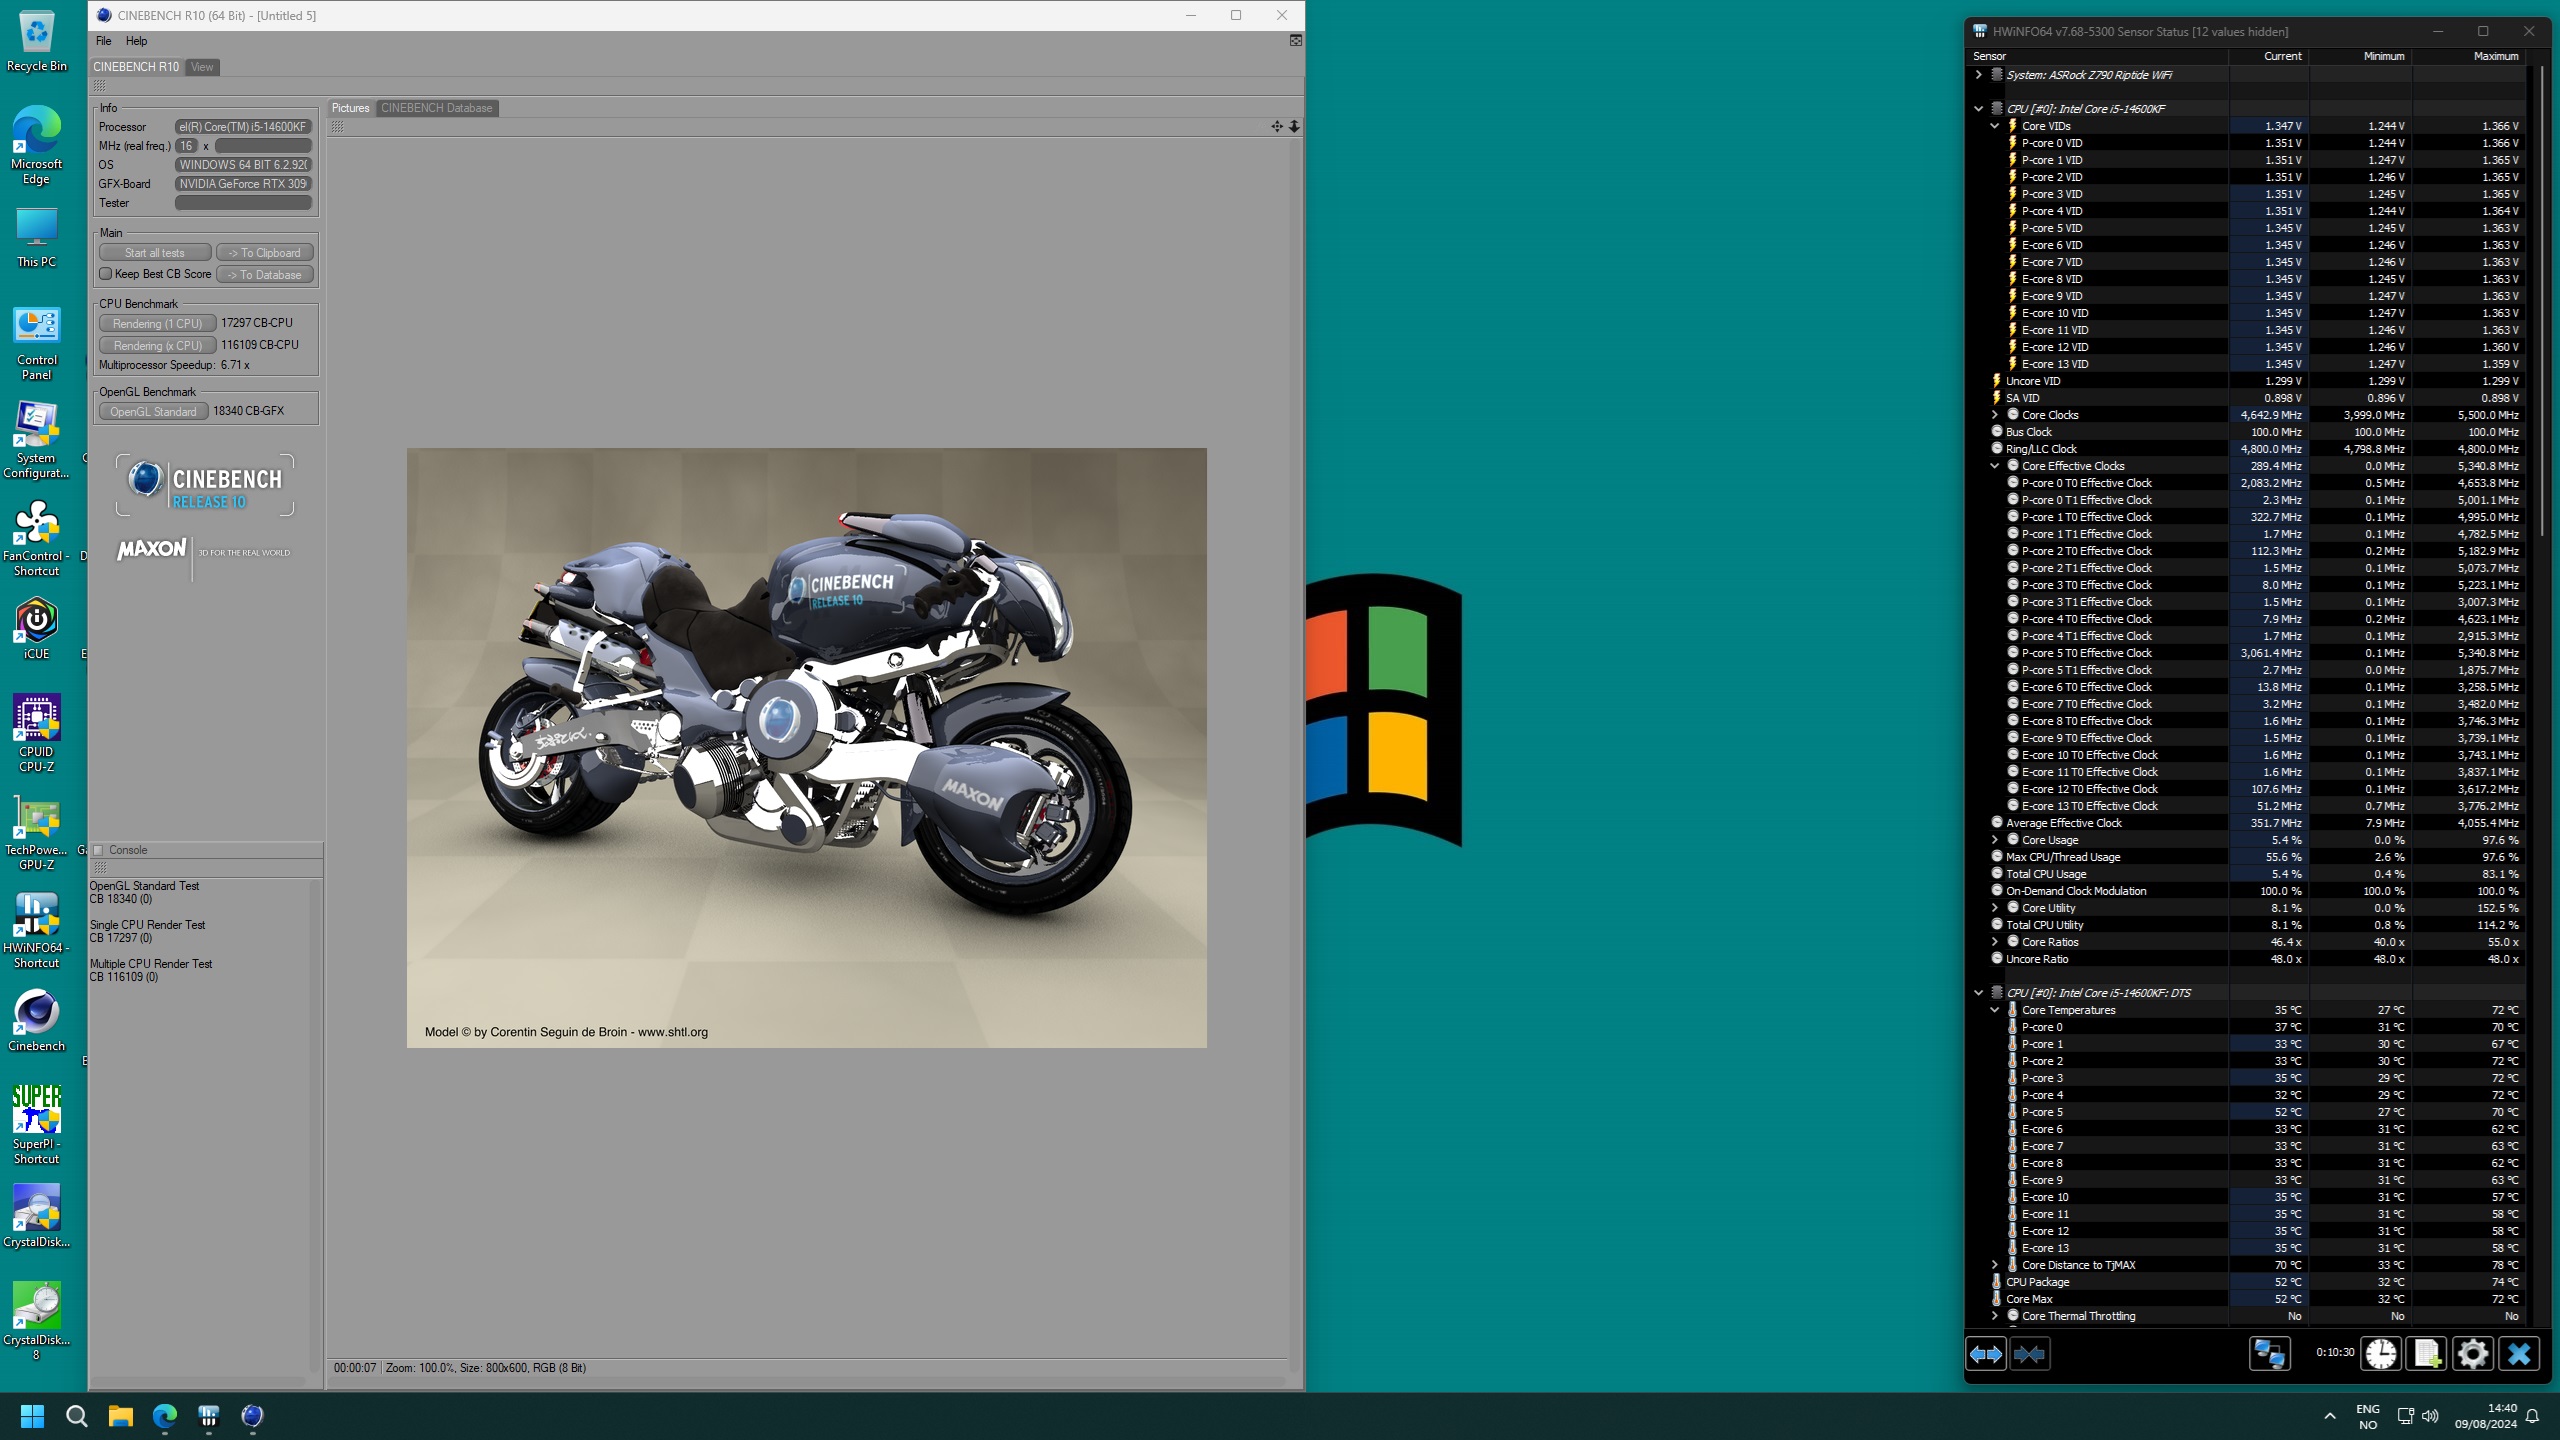Open the Microsoft Edge desktop shortcut
The width and height of the screenshot is (2560, 1440).
(36, 145)
